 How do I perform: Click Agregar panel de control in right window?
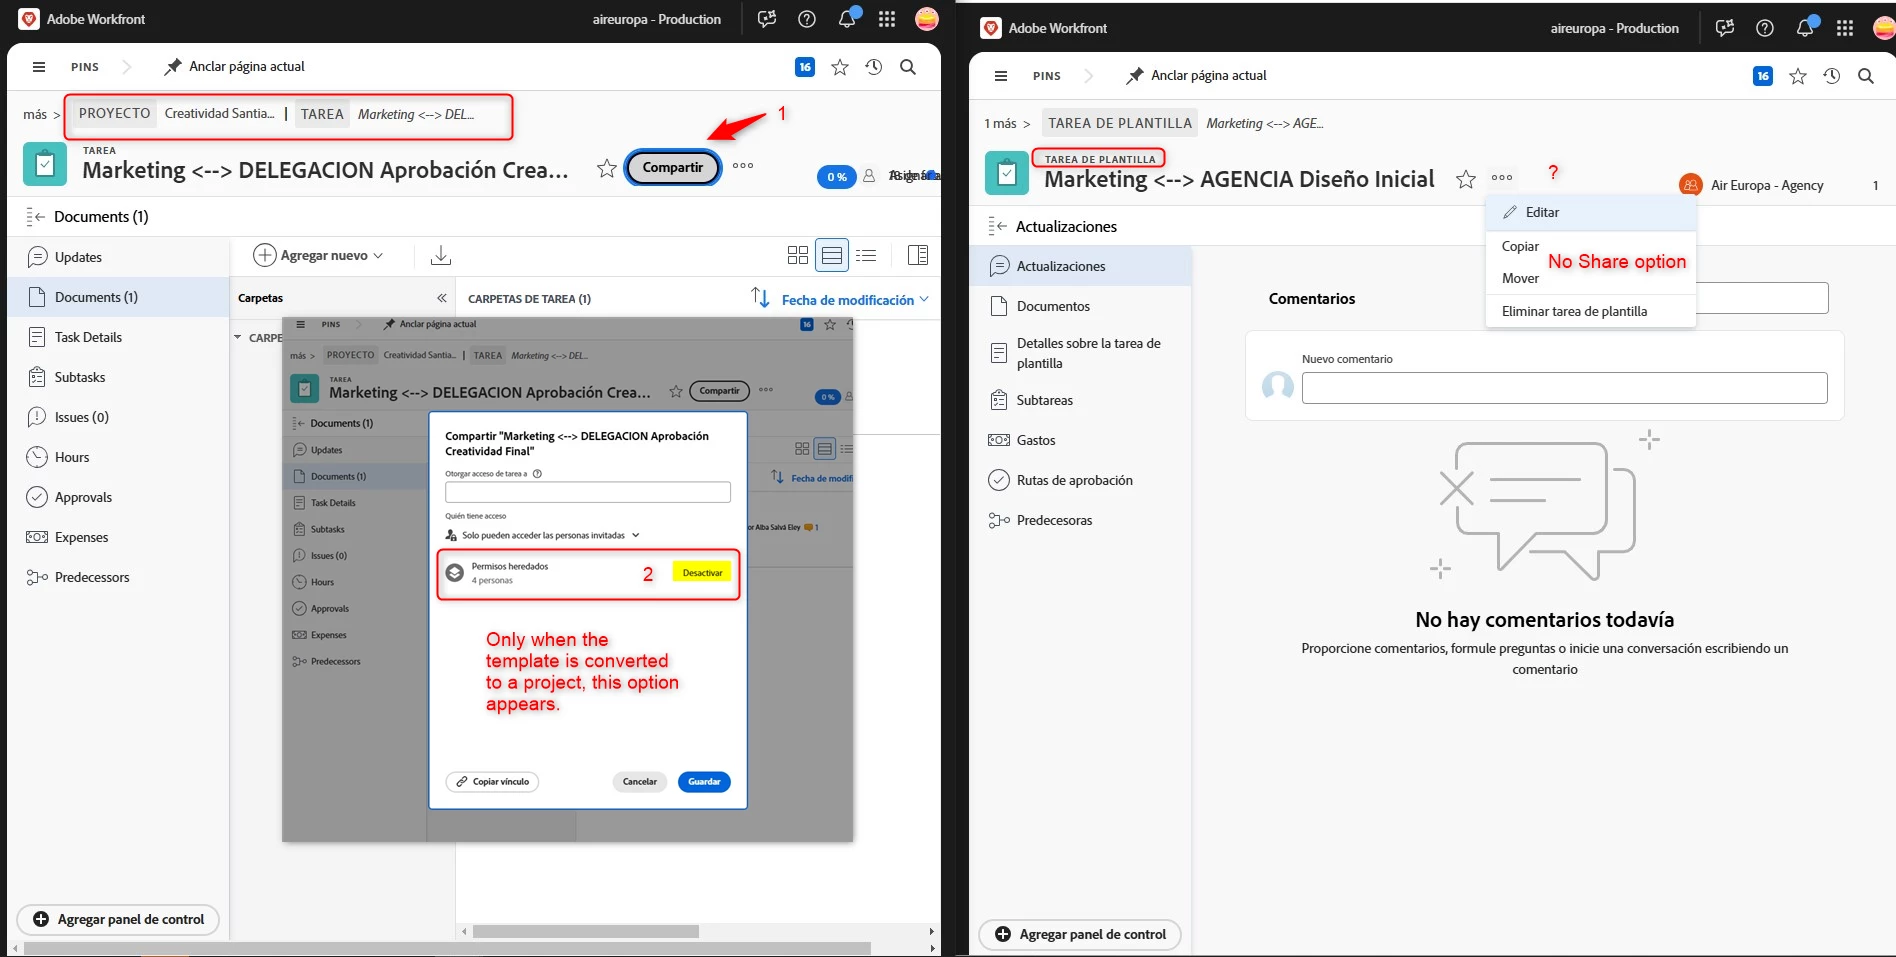1080,934
